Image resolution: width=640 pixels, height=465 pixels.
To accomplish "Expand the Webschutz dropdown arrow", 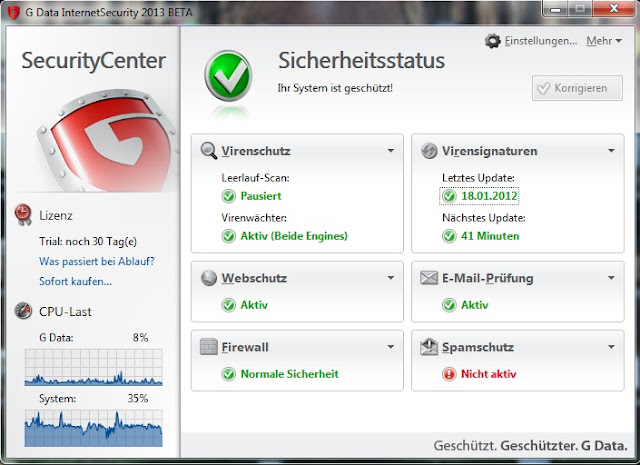I will (x=391, y=278).
